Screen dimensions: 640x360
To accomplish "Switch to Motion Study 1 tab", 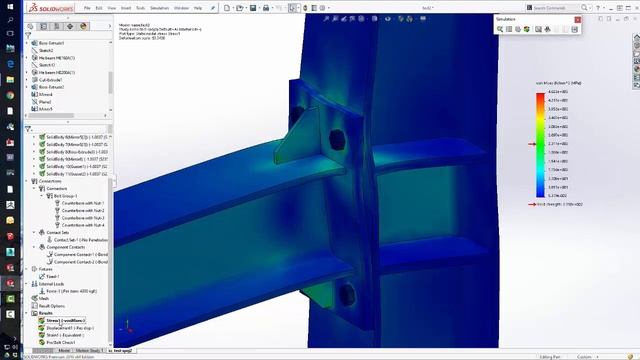I will (89, 350).
